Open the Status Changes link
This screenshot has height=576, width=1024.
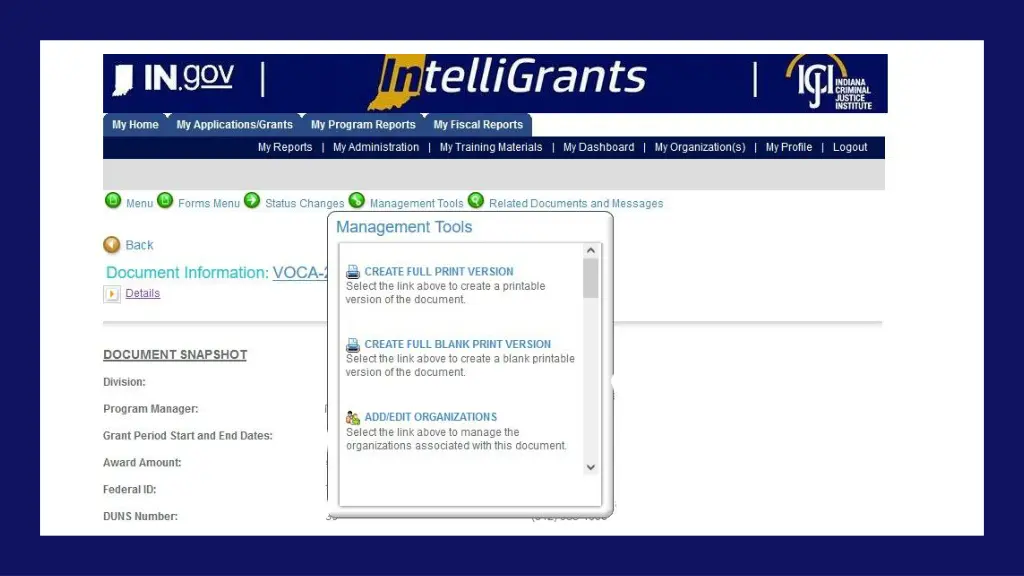point(304,204)
